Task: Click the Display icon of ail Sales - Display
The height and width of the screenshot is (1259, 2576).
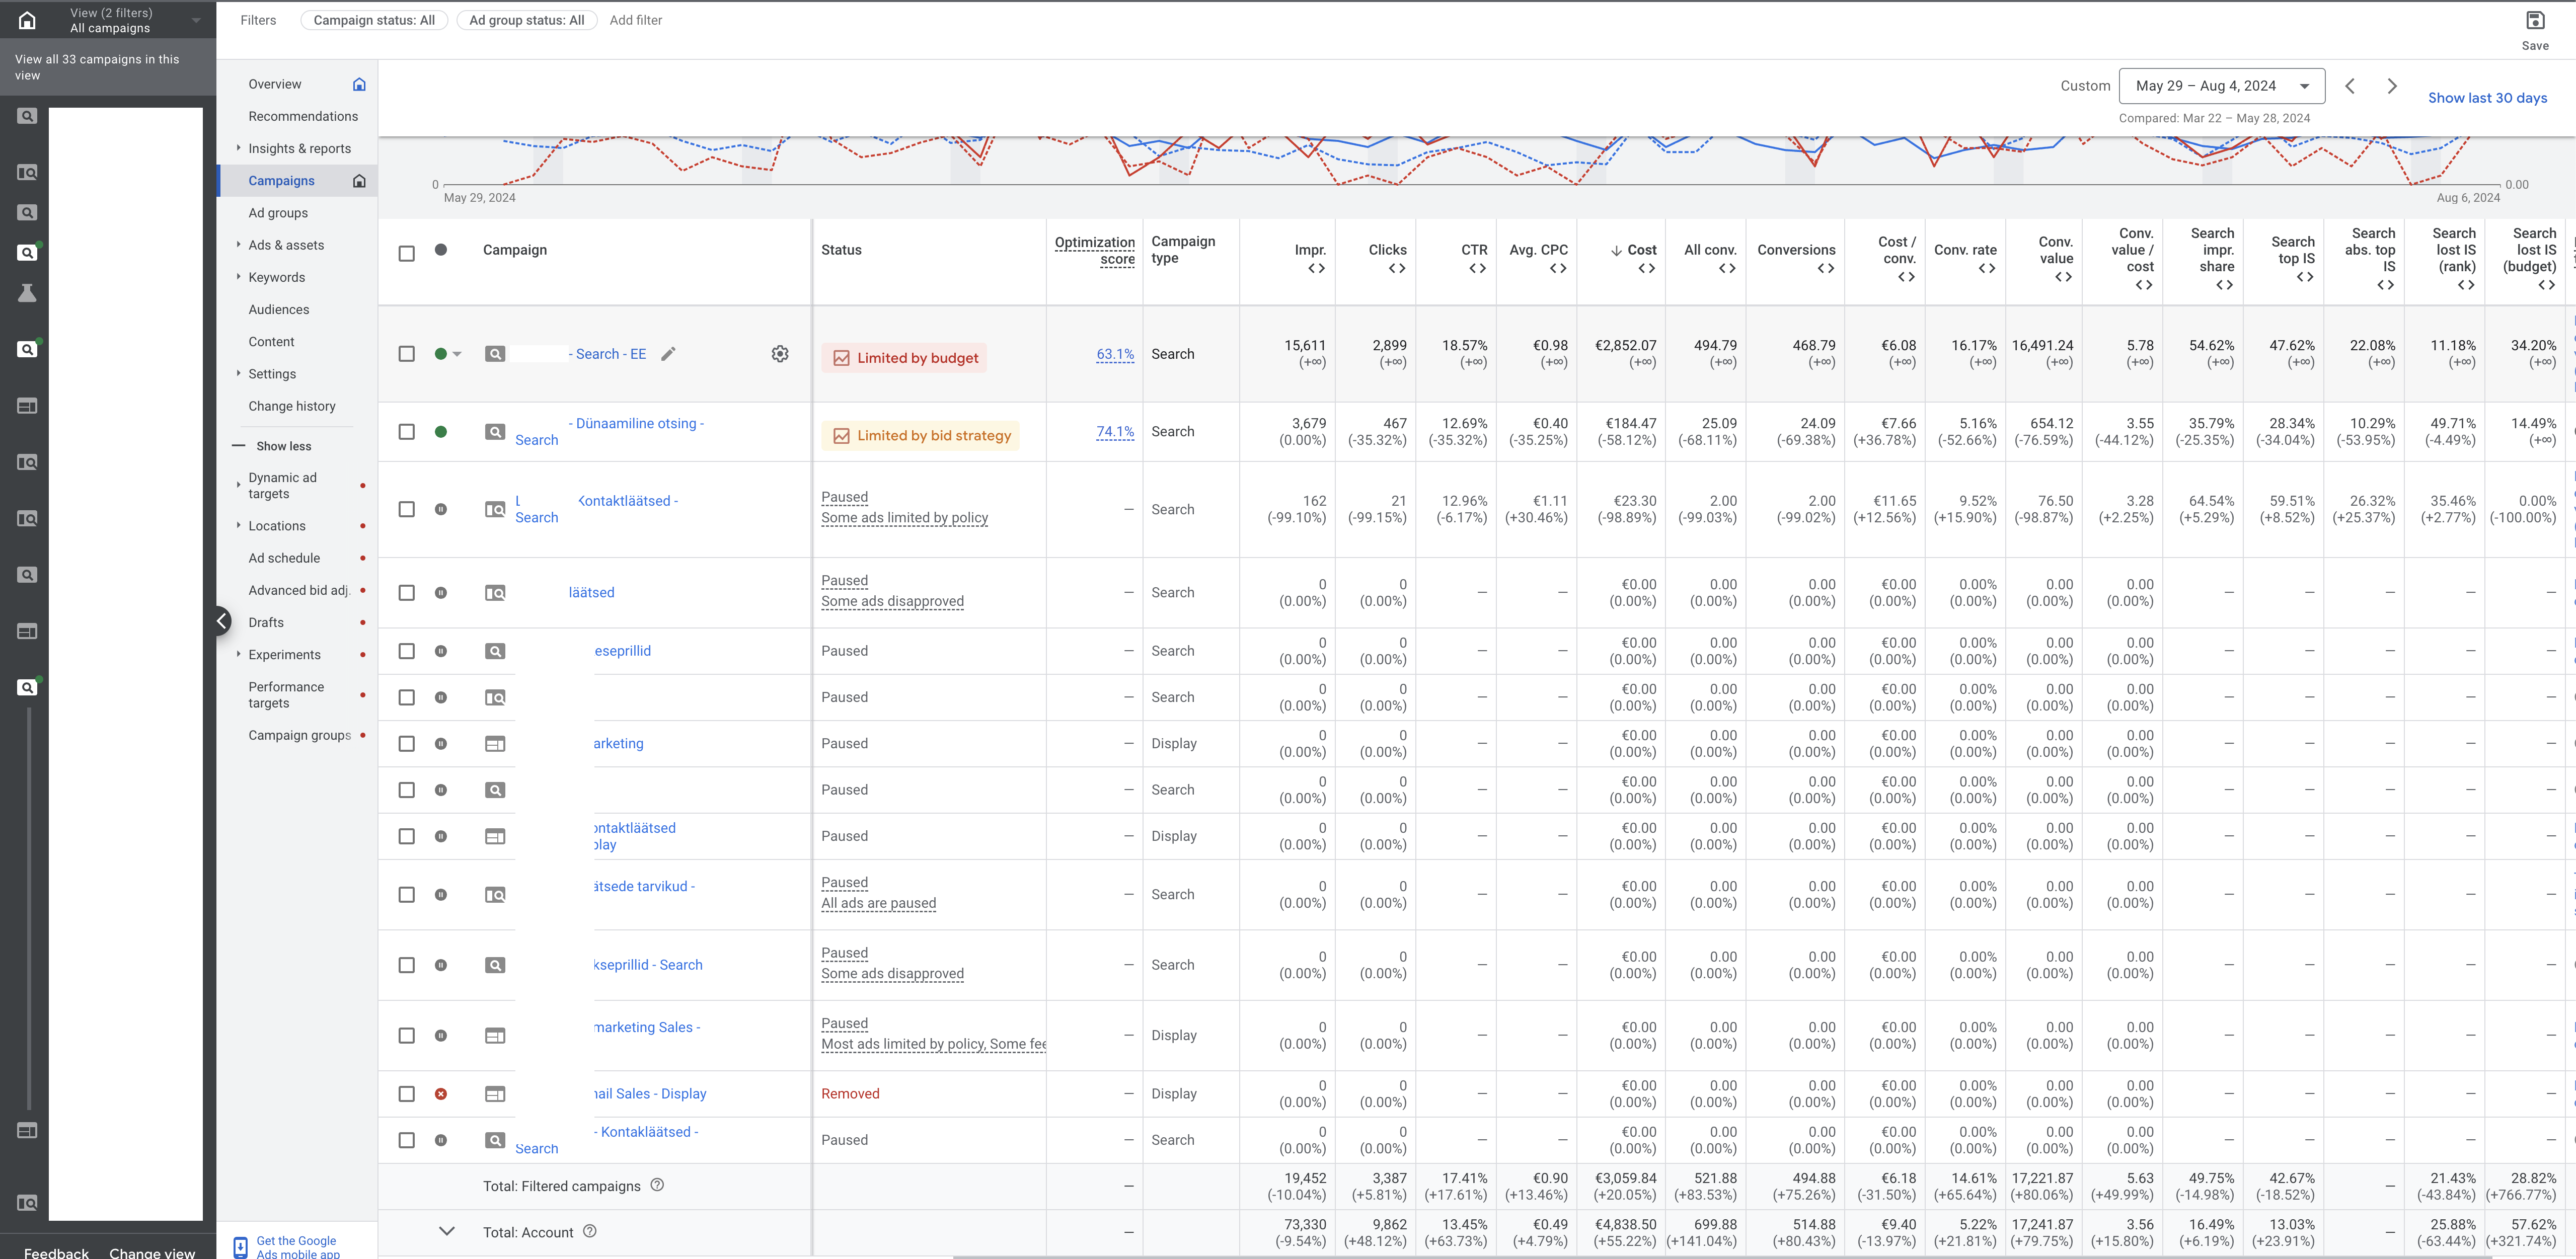Action: click(495, 1094)
